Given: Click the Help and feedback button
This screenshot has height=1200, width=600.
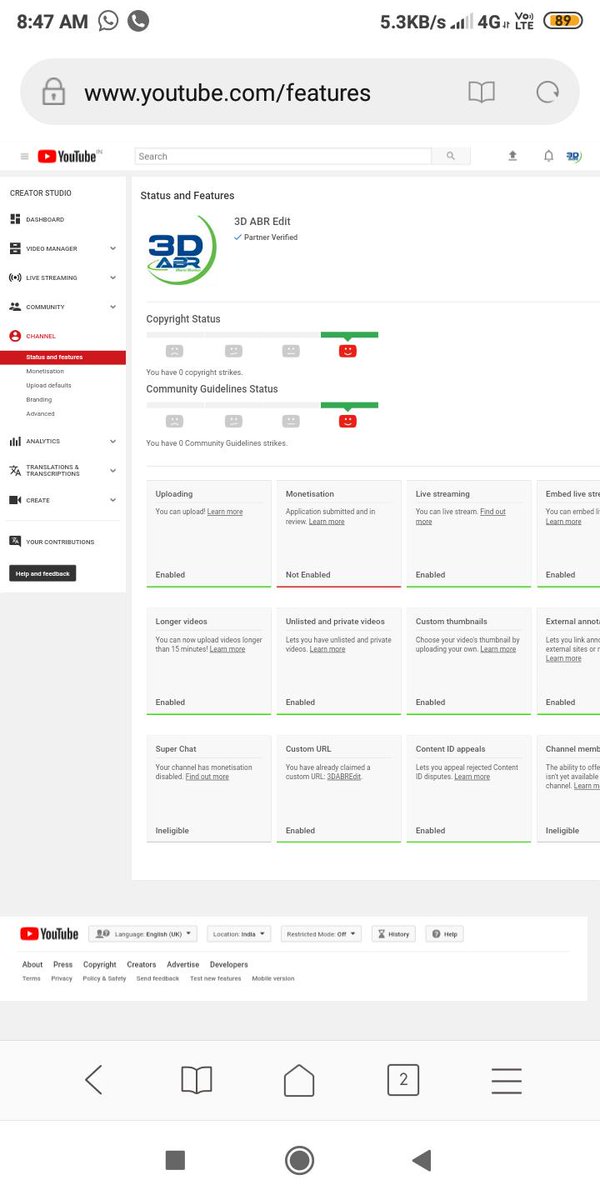Looking at the screenshot, I should (43, 574).
